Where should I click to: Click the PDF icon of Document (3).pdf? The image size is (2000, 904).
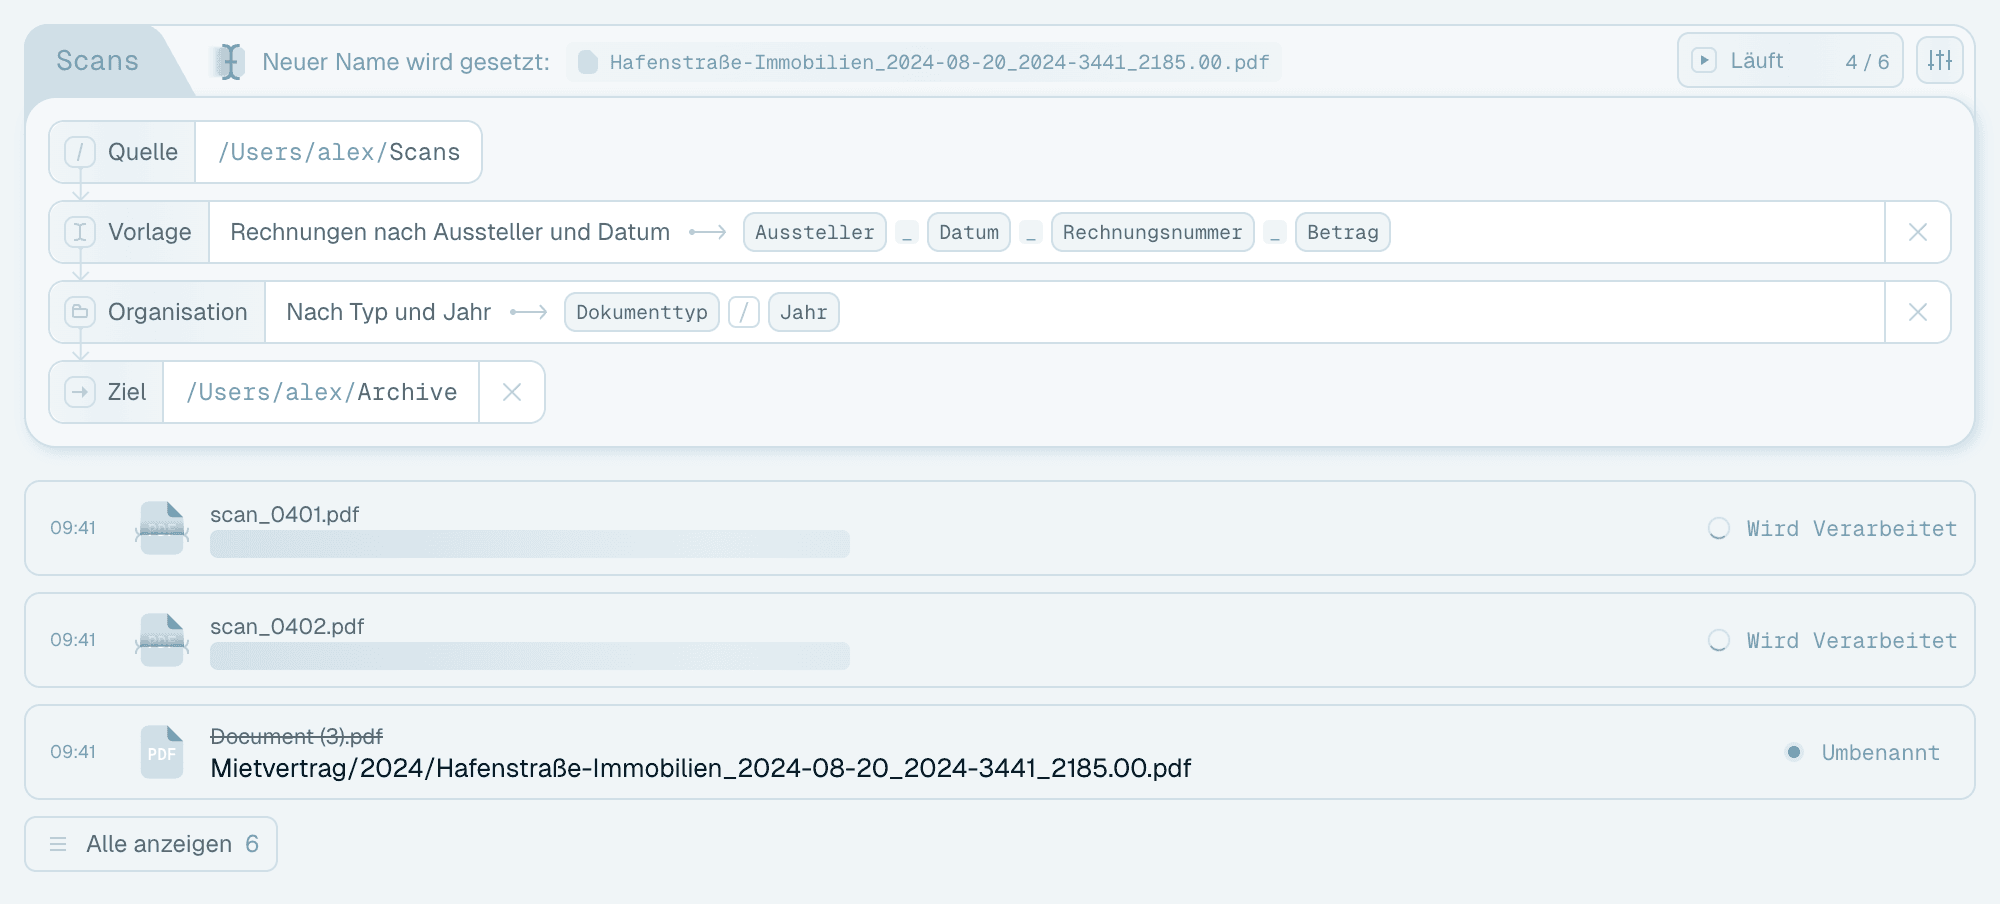(x=162, y=752)
